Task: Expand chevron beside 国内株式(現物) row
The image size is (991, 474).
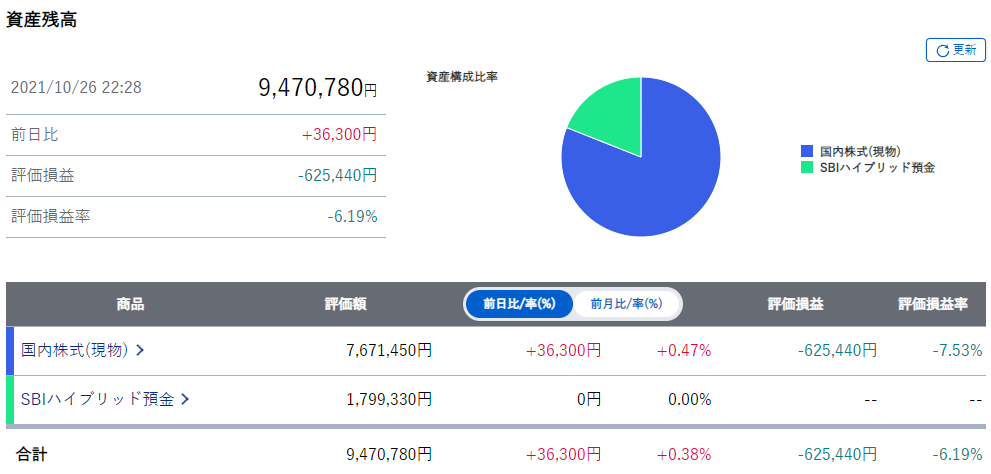Action: (x=141, y=350)
